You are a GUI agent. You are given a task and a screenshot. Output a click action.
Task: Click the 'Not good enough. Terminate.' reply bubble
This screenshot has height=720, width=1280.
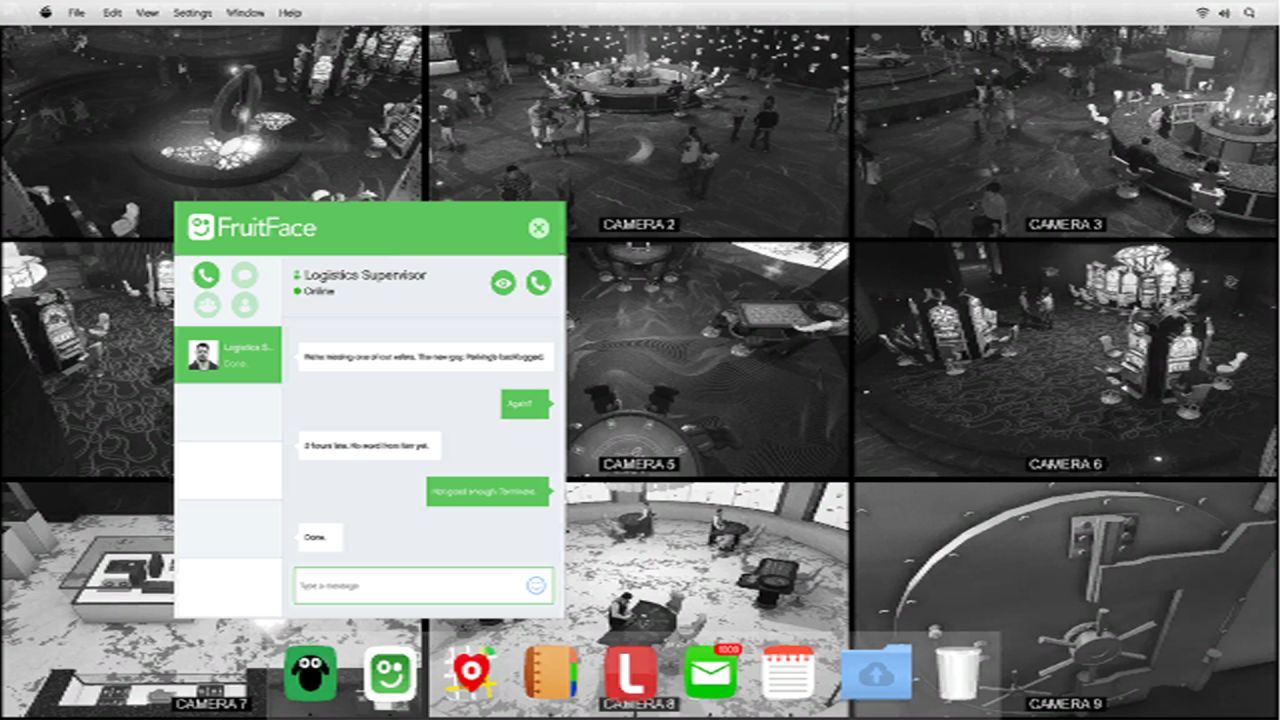[488, 491]
